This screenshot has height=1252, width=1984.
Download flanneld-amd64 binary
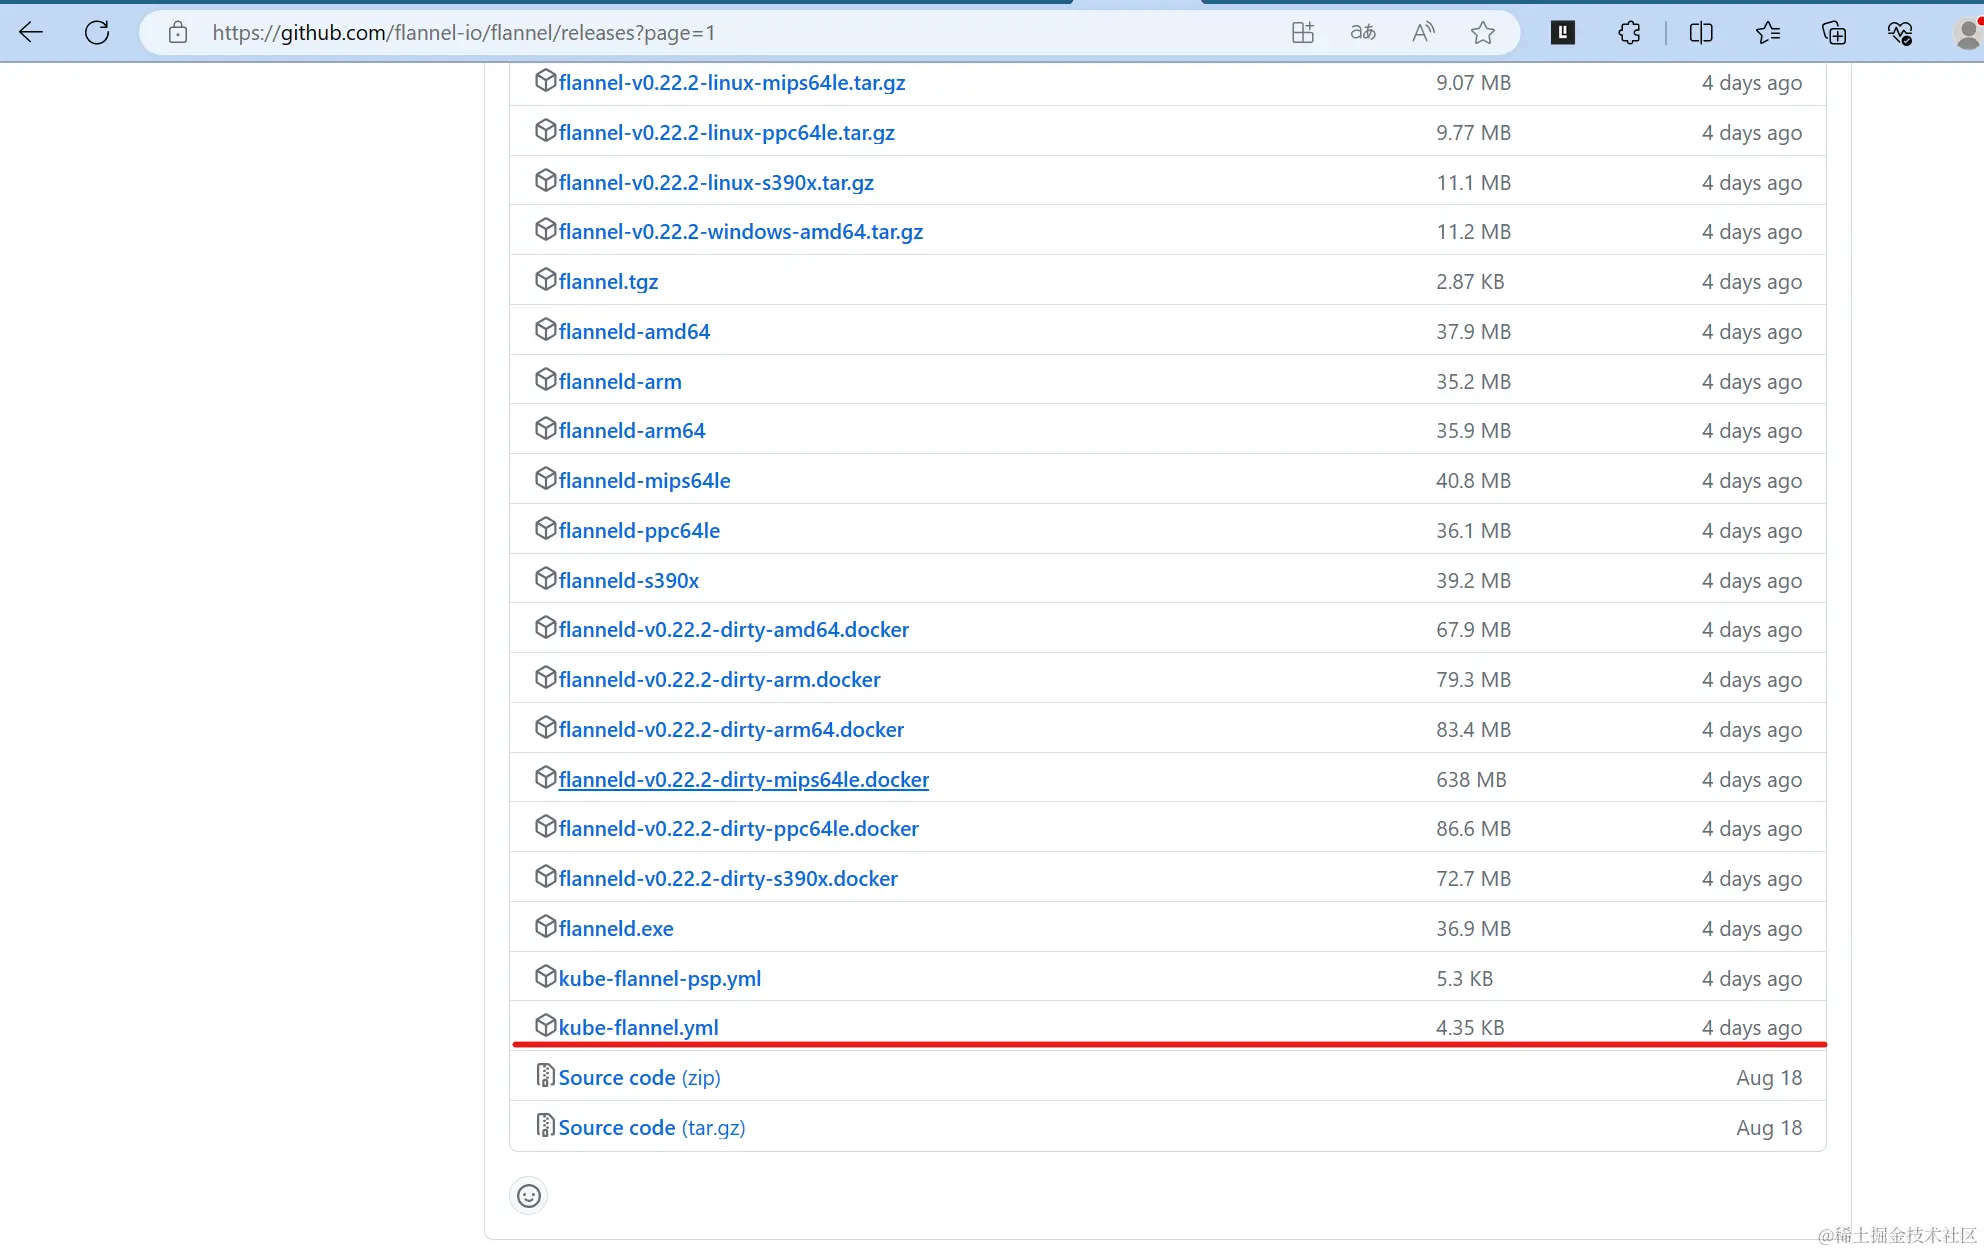coord(634,332)
